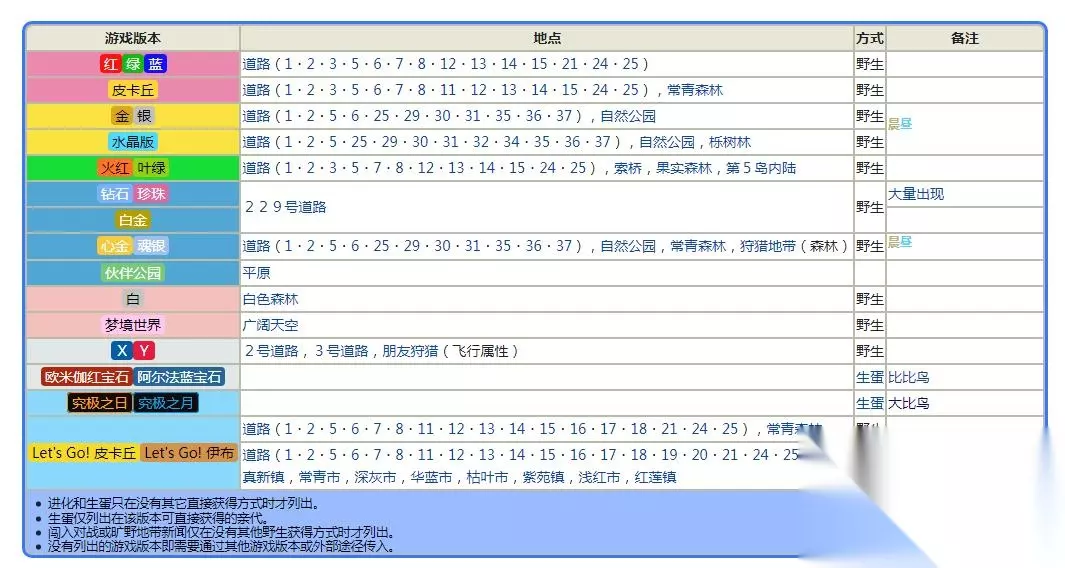Open the 华蓝市 city link
Image resolution: width=1065 pixels, height=568 pixels.
[431, 477]
